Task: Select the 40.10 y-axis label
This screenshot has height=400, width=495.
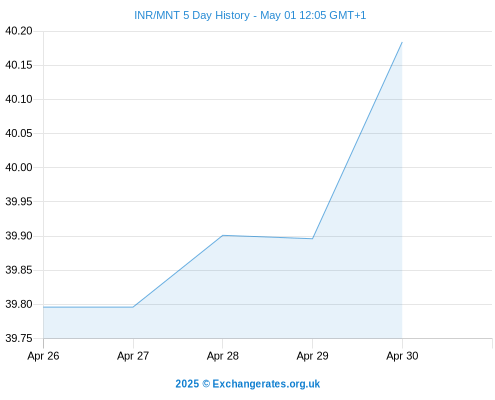Action: (x=19, y=99)
